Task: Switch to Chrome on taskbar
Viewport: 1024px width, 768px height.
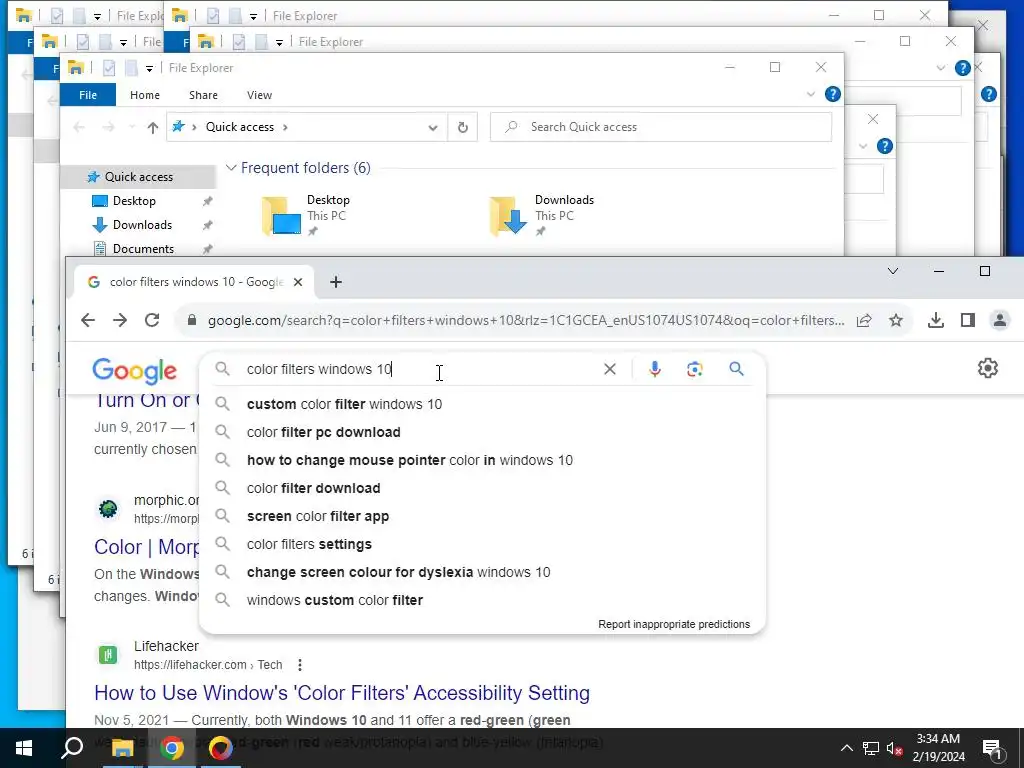Action: 172,748
